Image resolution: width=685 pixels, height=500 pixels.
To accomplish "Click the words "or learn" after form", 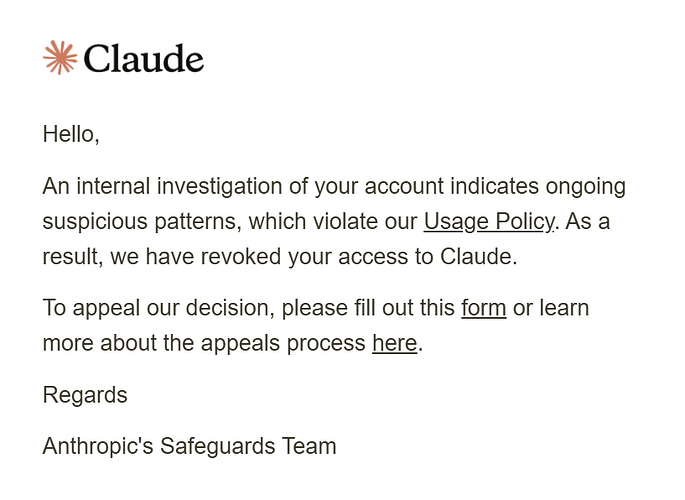I will [x=551, y=308].
